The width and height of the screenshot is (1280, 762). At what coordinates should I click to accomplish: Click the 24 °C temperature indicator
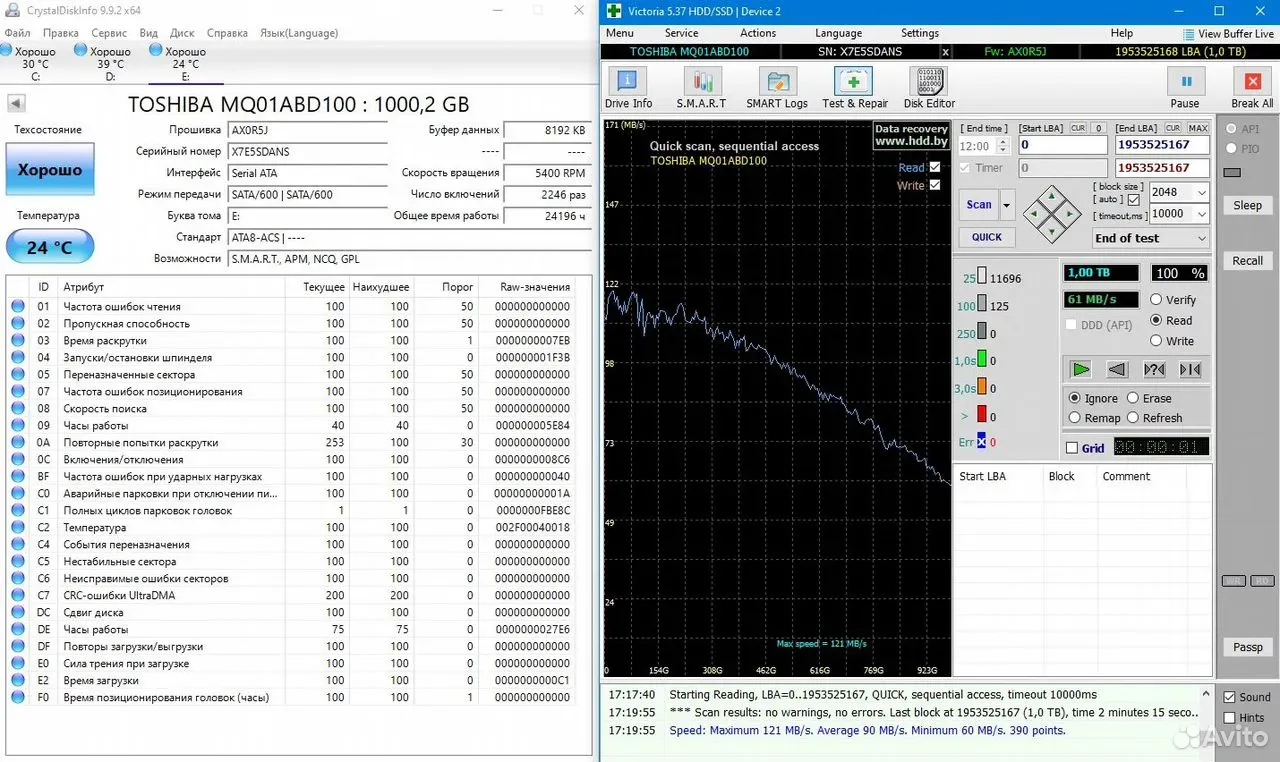coord(50,247)
